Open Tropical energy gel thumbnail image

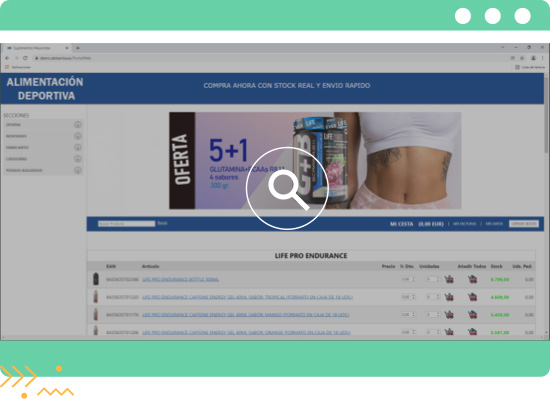tap(95, 297)
